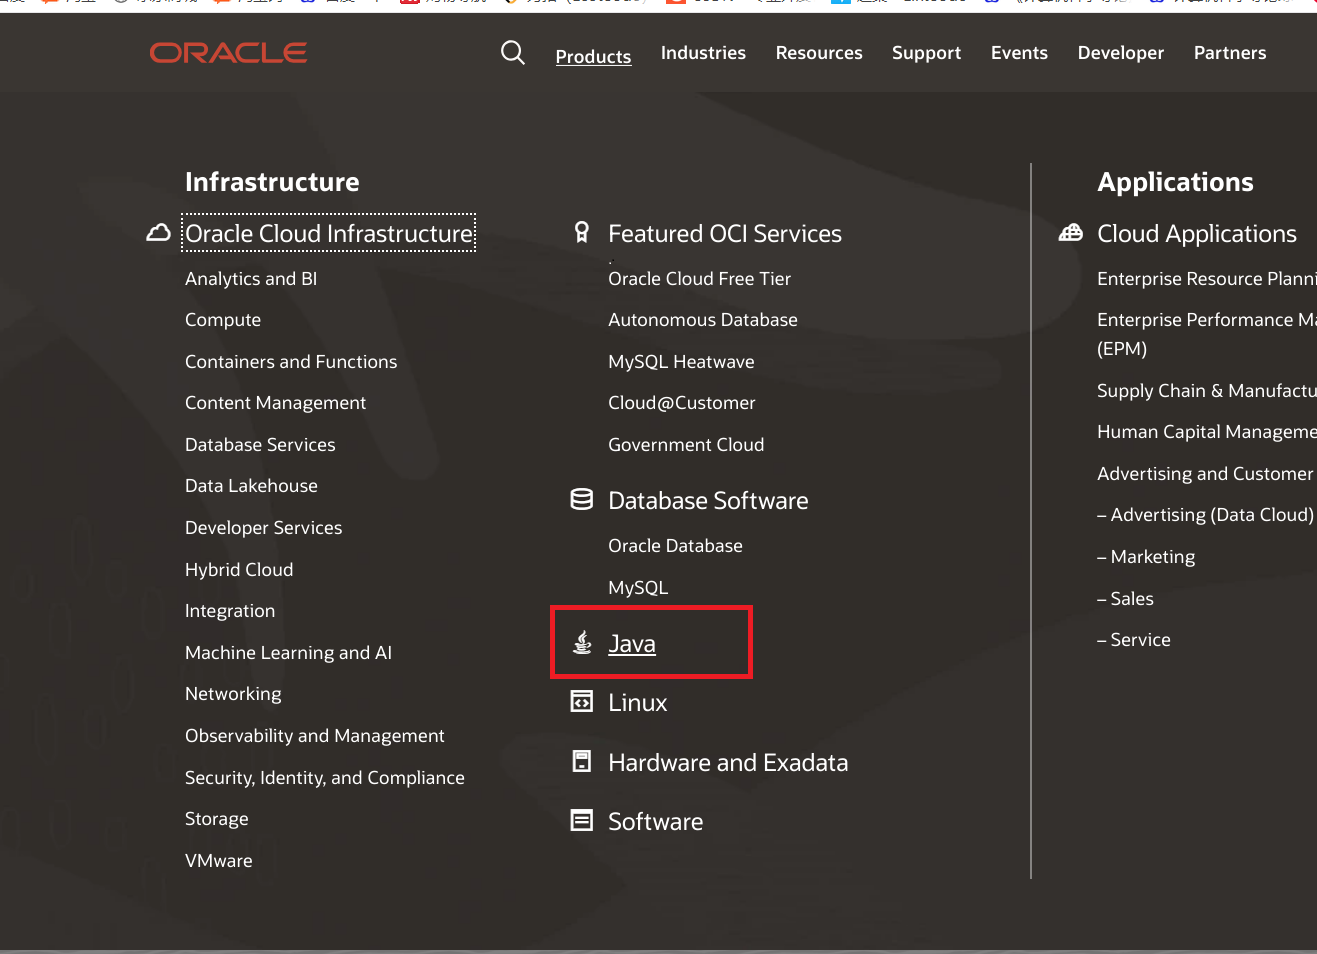The width and height of the screenshot is (1317, 954).
Task: Go to Advertising and Customer Experience
Action: 1207,474
